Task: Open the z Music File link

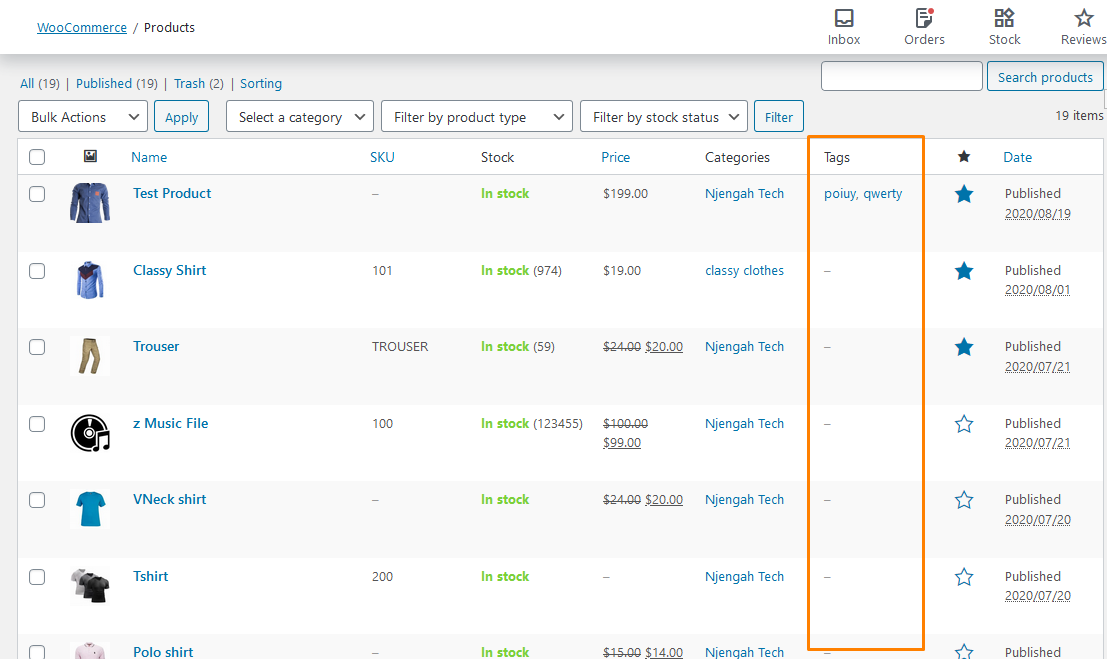Action: [171, 424]
